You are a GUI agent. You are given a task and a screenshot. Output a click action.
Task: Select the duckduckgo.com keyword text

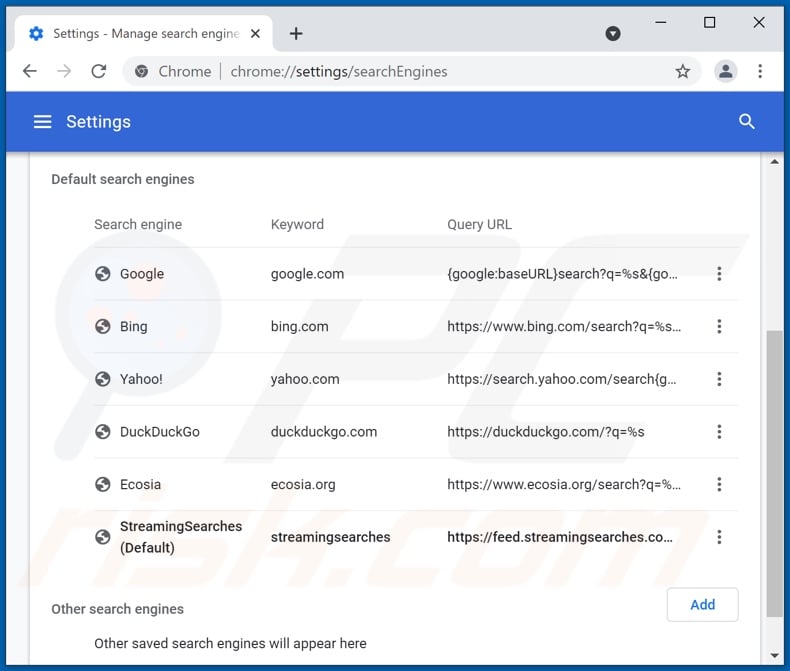click(324, 432)
